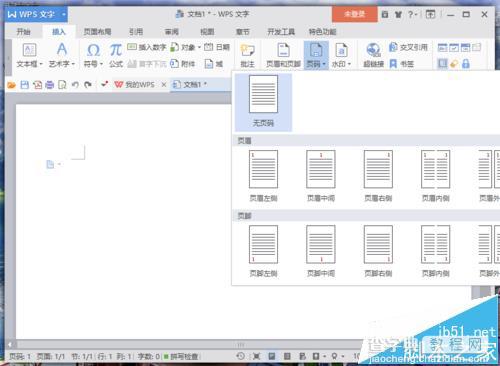Click the 域 field button
The width and height of the screenshot is (500, 366).
[x=213, y=64]
